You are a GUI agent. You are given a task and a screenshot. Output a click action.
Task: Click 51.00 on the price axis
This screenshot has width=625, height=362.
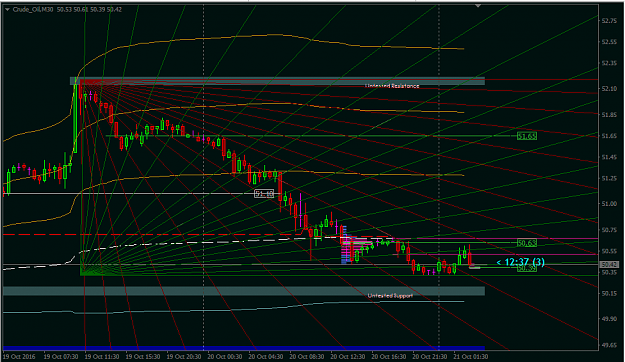(x=609, y=204)
